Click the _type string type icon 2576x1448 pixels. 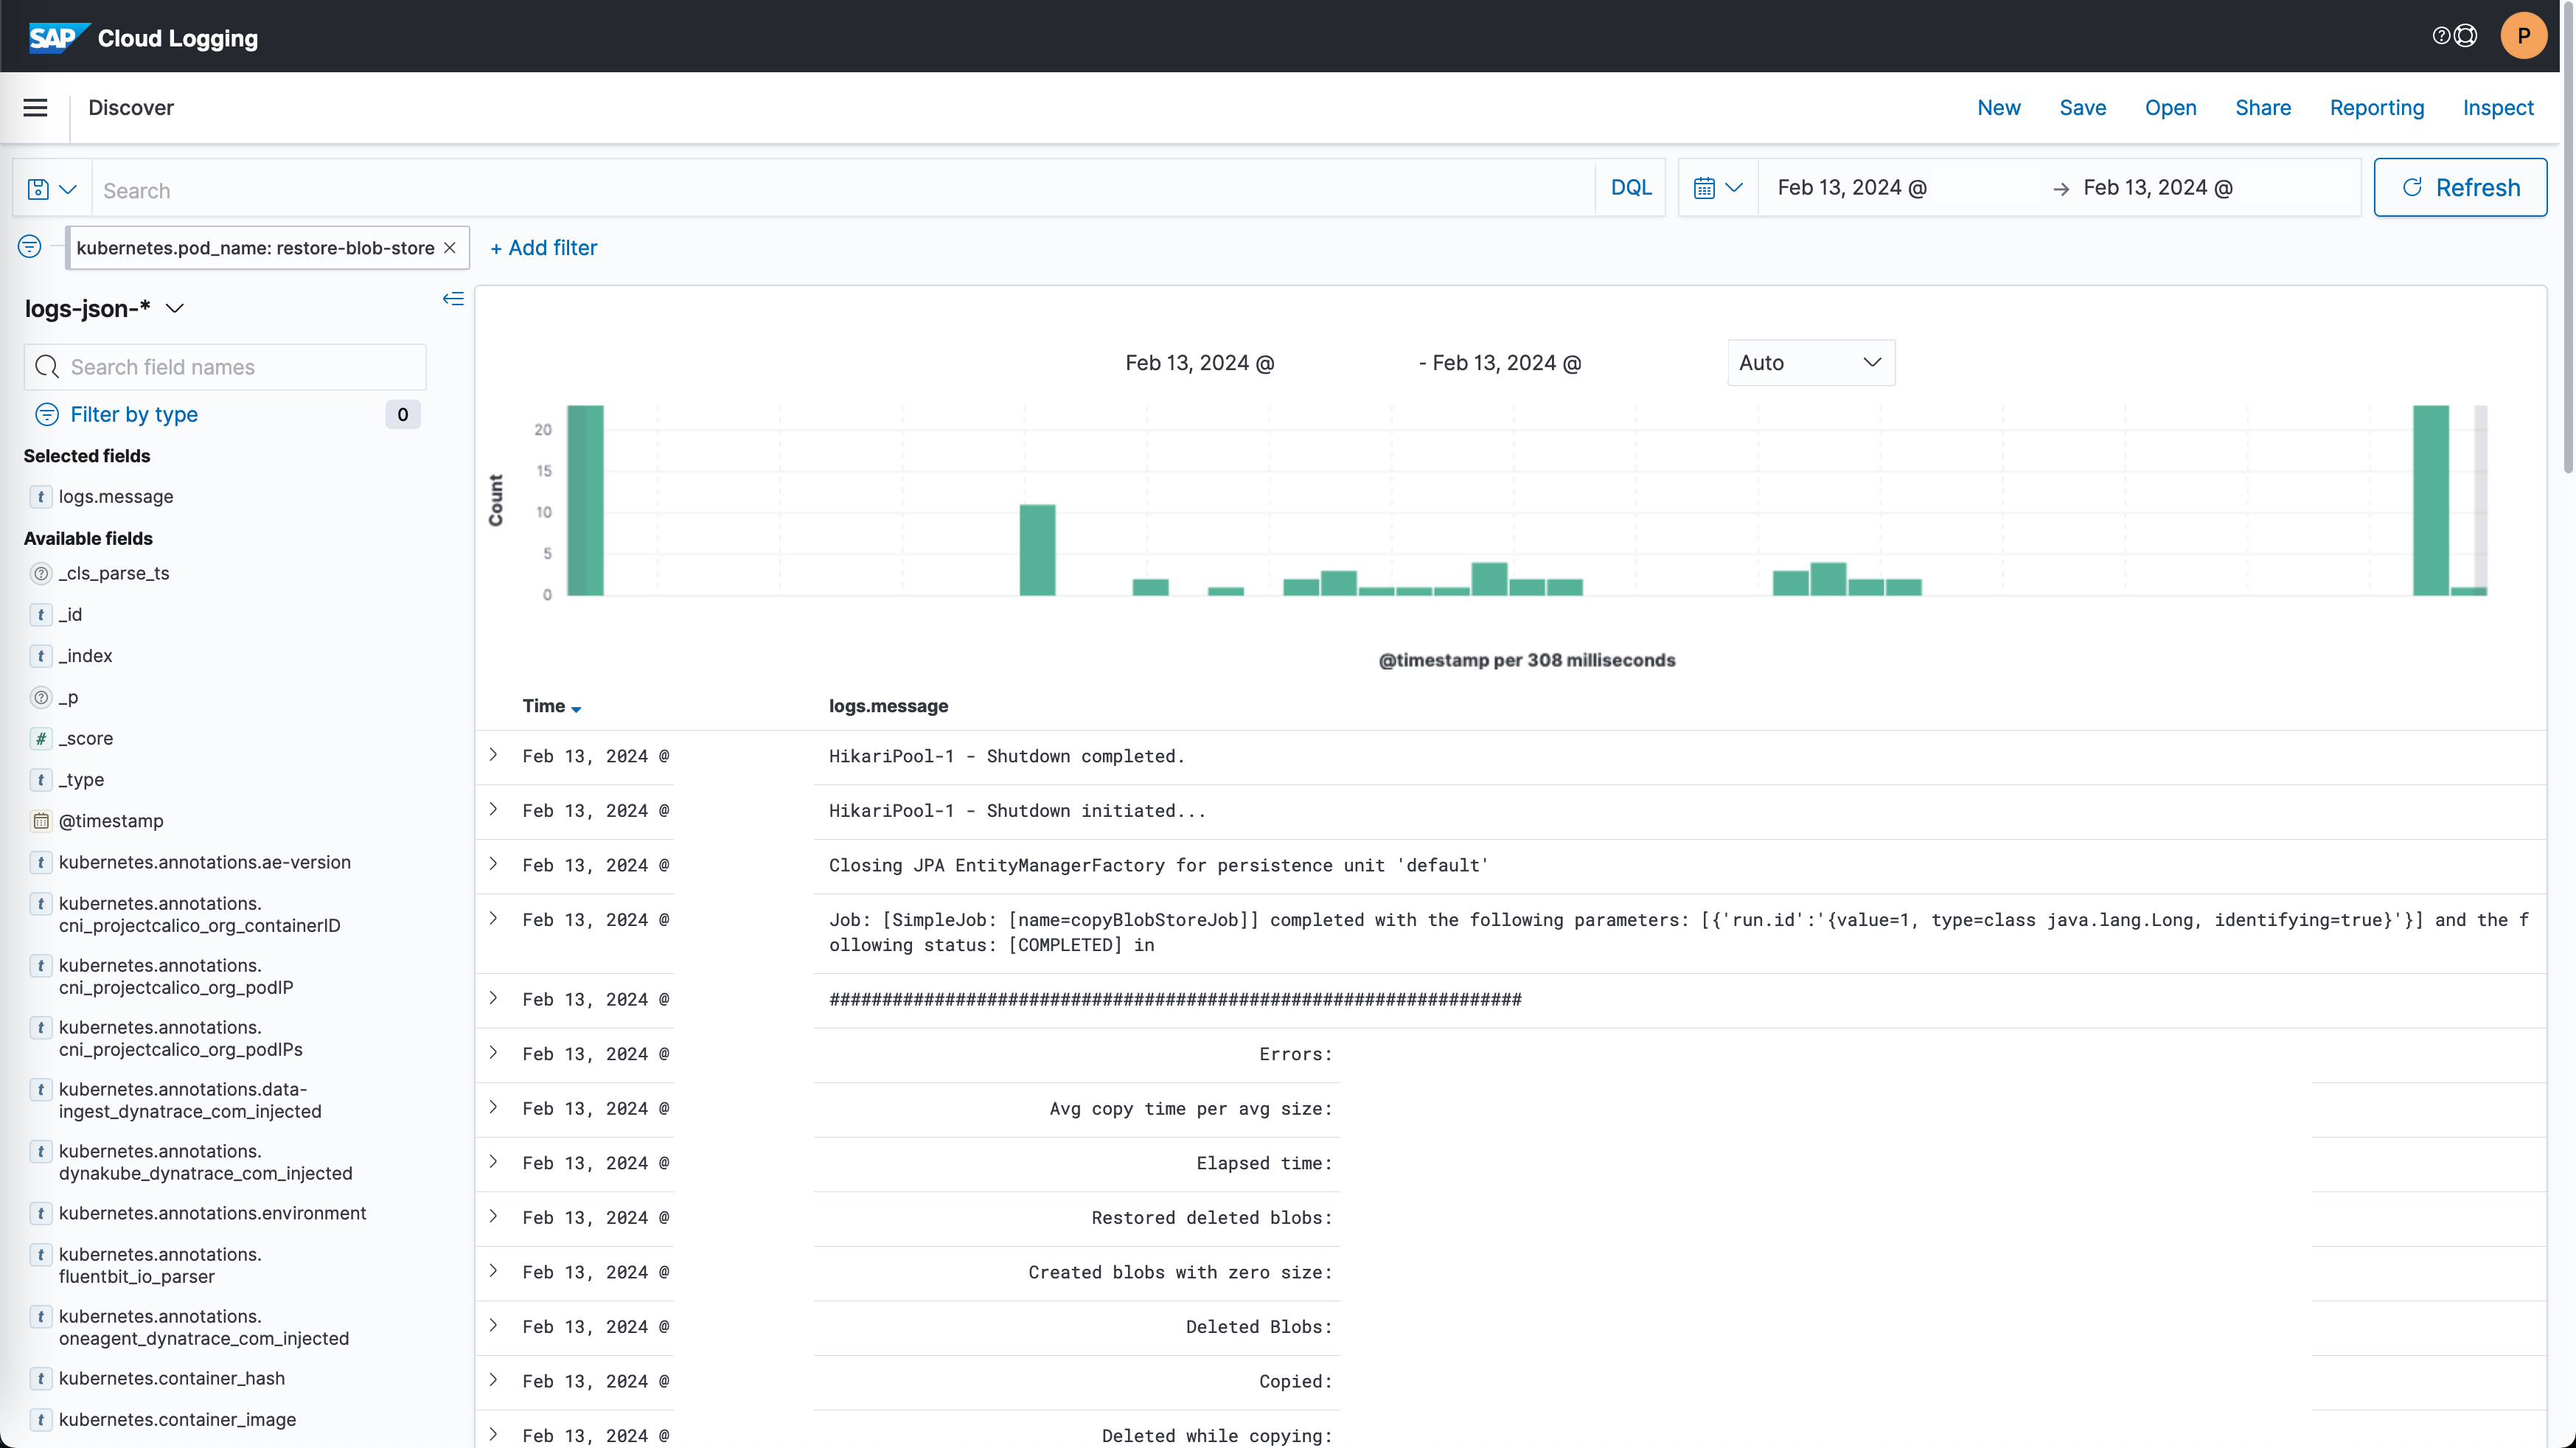point(41,780)
